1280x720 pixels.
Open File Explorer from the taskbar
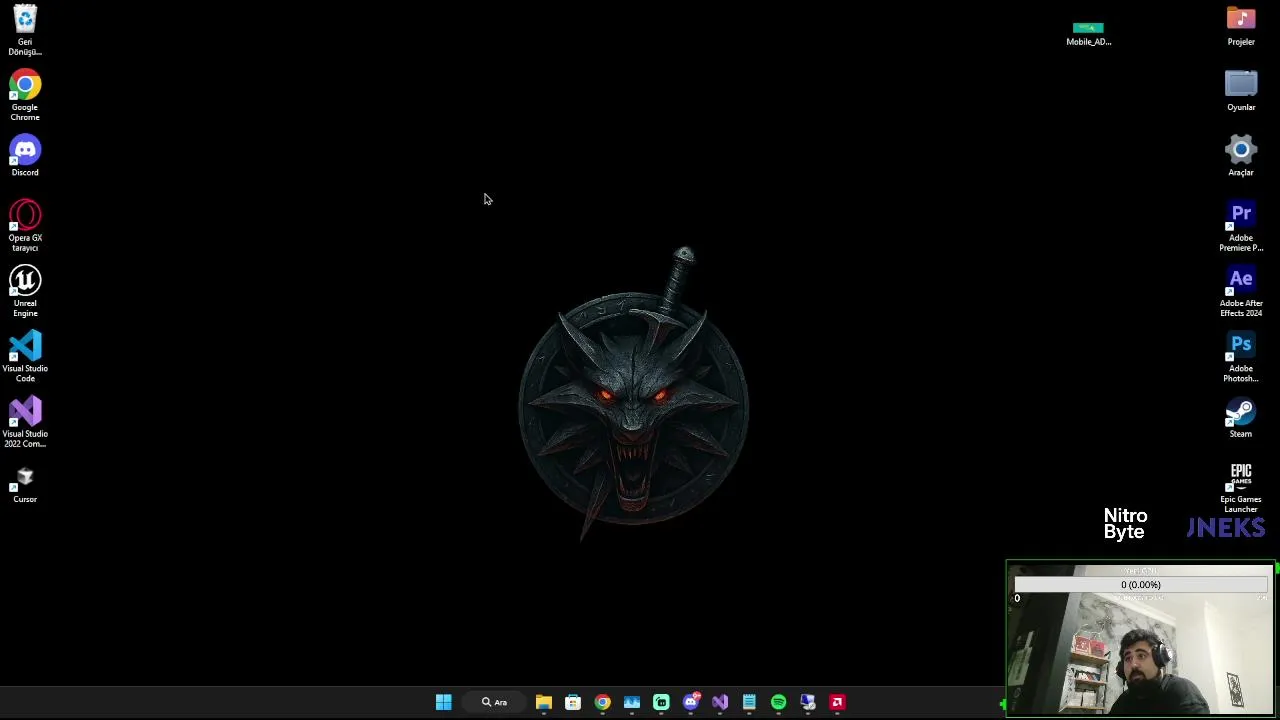click(x=543, y=702)
